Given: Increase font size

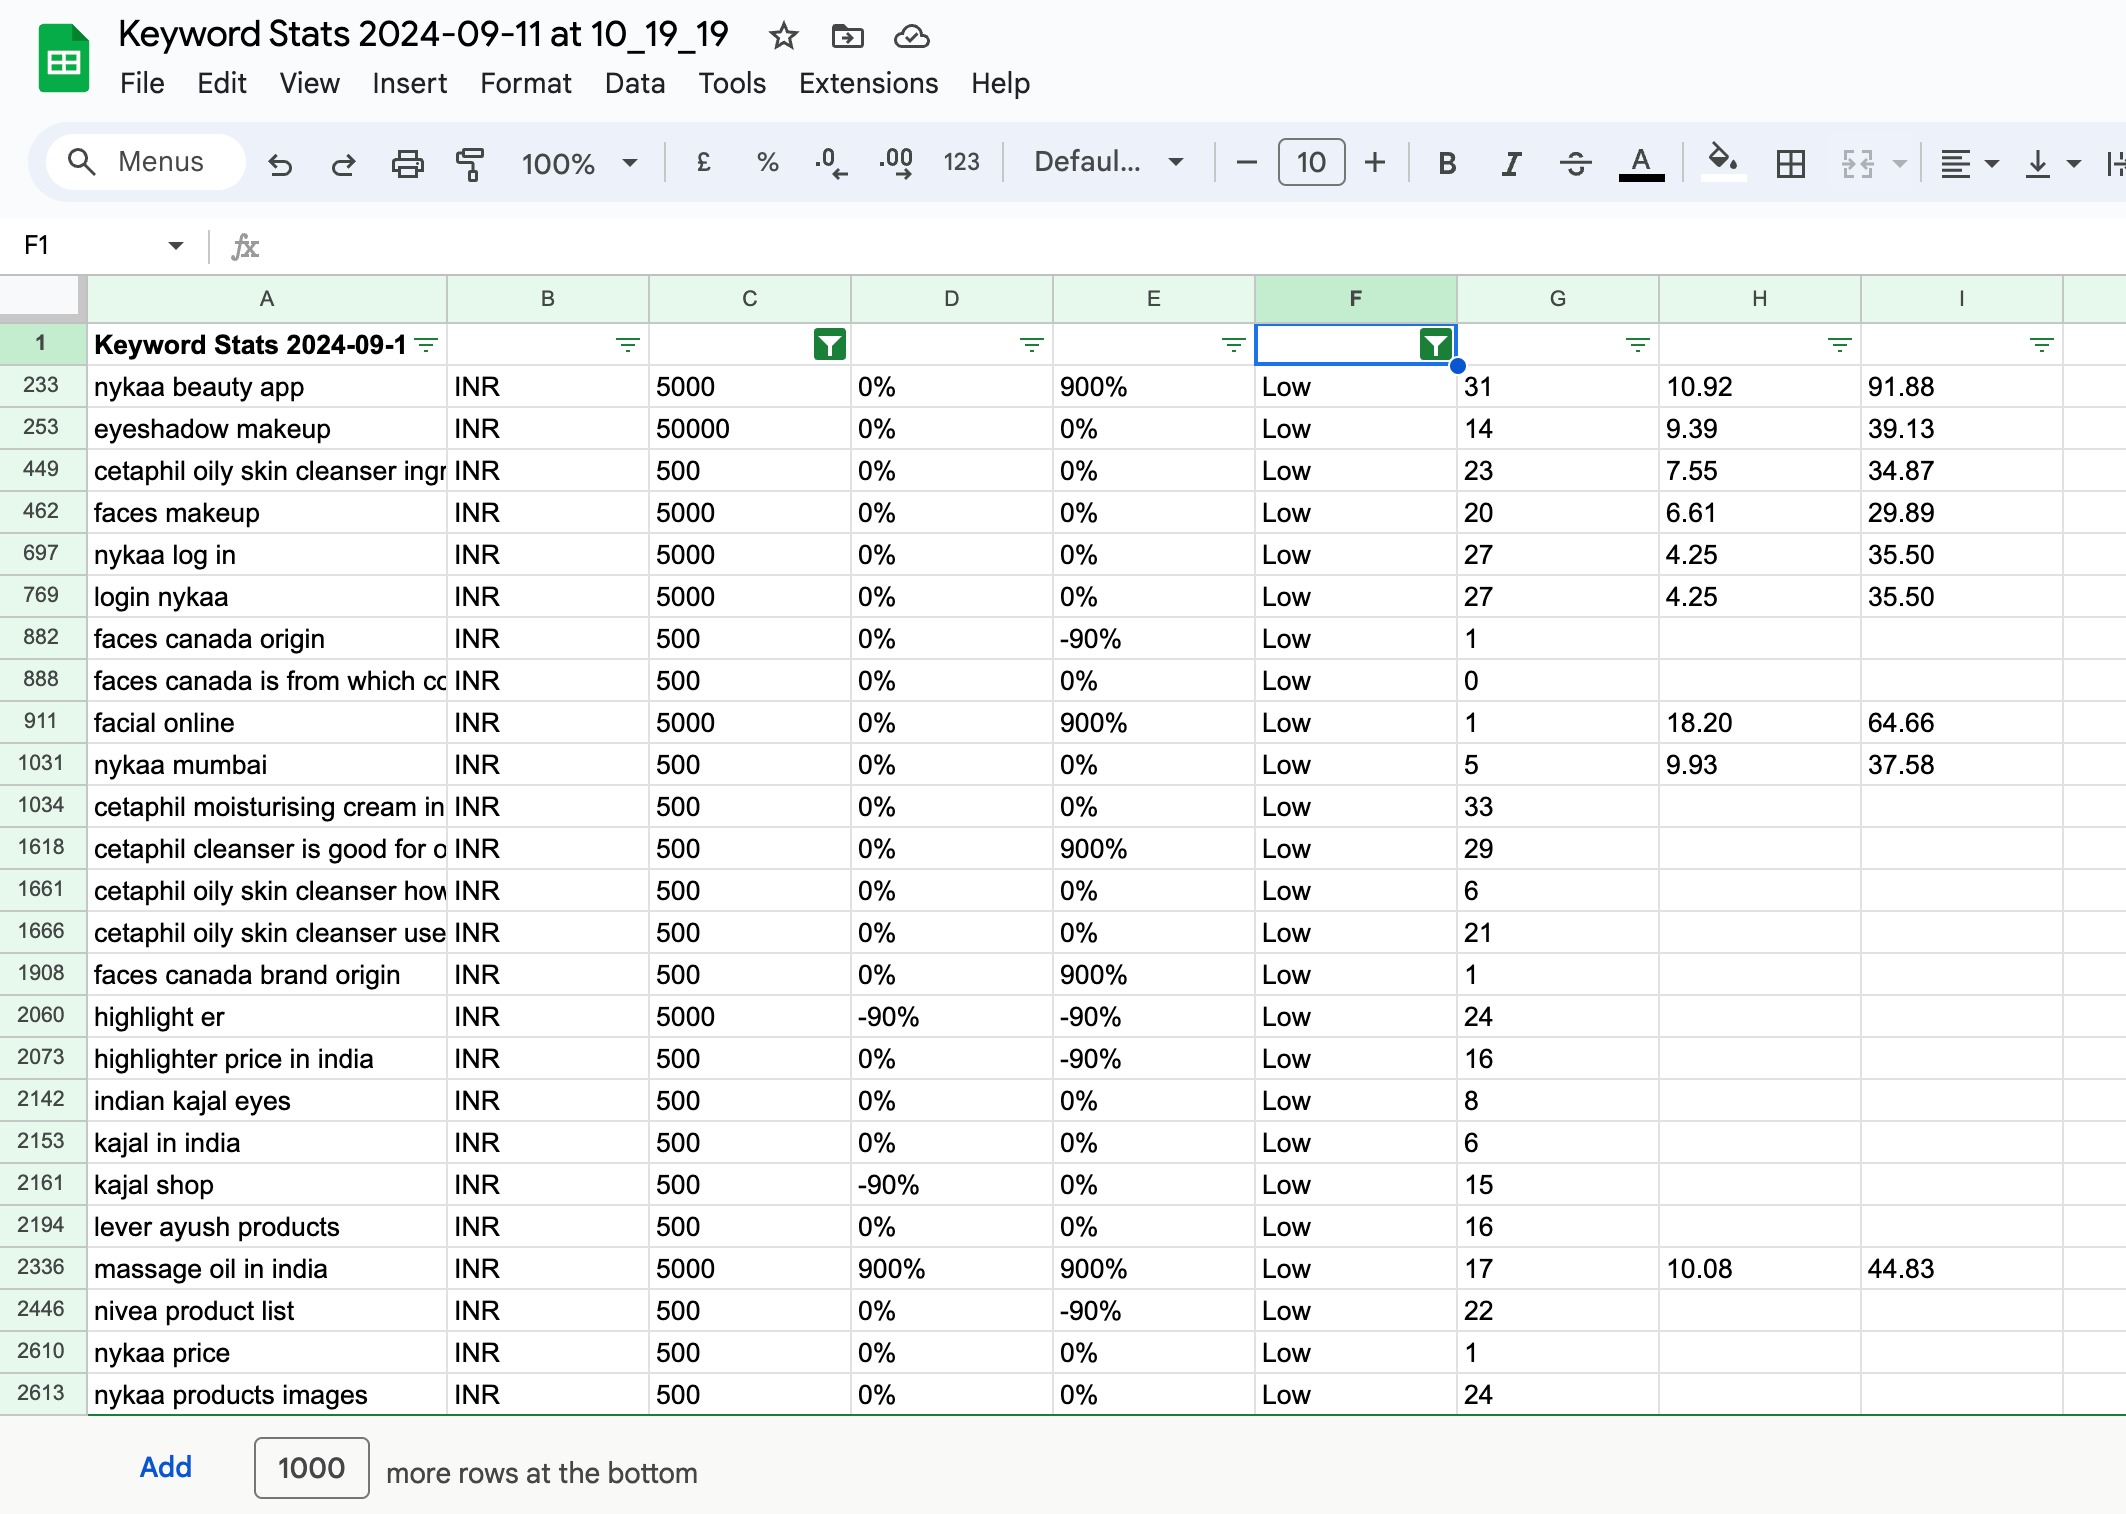Looking at the screenshot, I should click(1375, 162).
